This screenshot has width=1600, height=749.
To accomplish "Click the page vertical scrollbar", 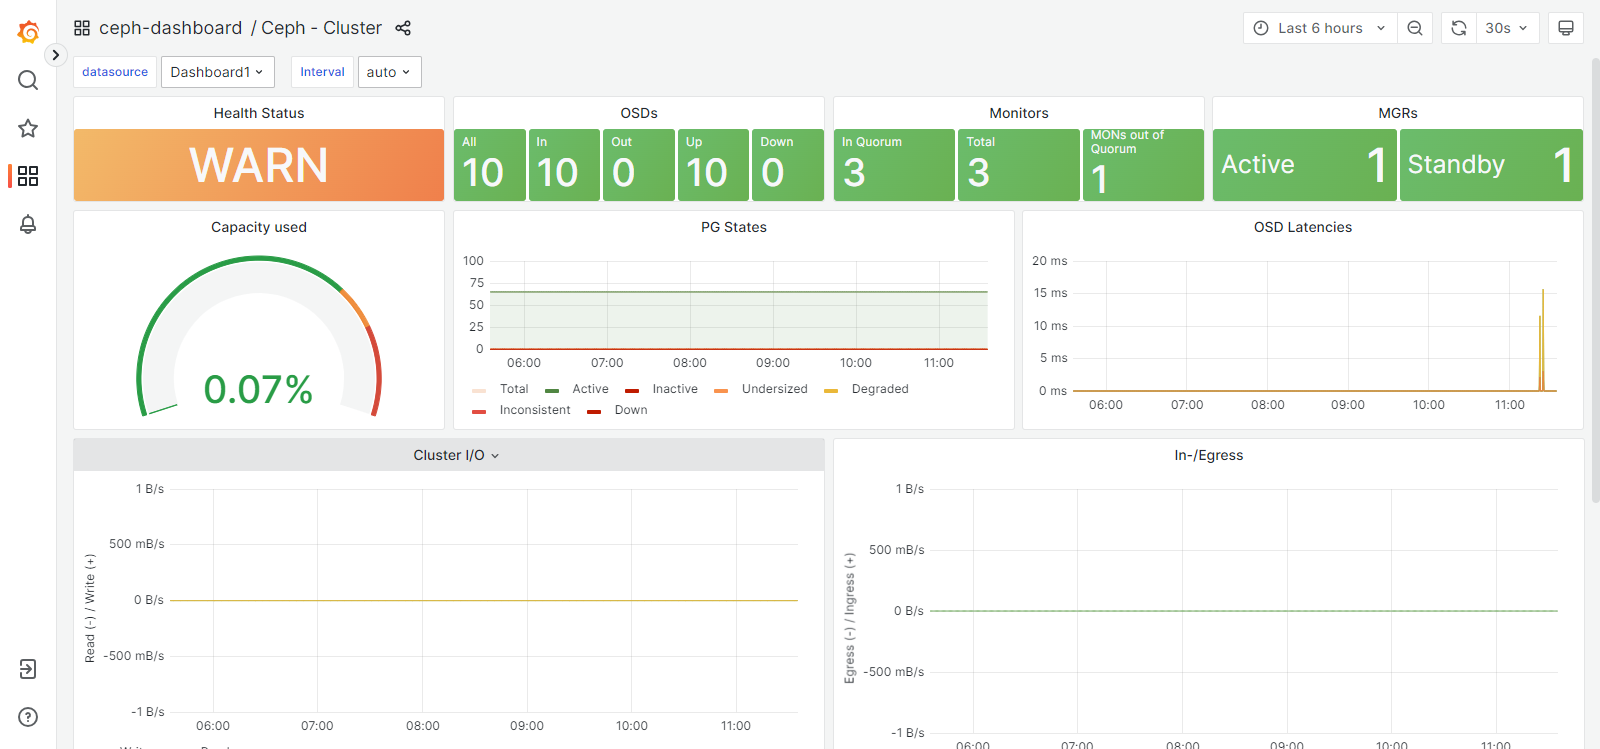I will (1595, 280).
